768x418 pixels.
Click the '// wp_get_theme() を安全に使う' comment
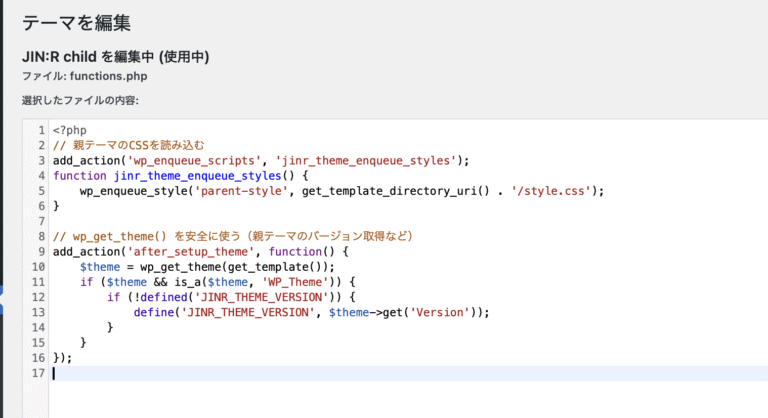coord(233,237)
